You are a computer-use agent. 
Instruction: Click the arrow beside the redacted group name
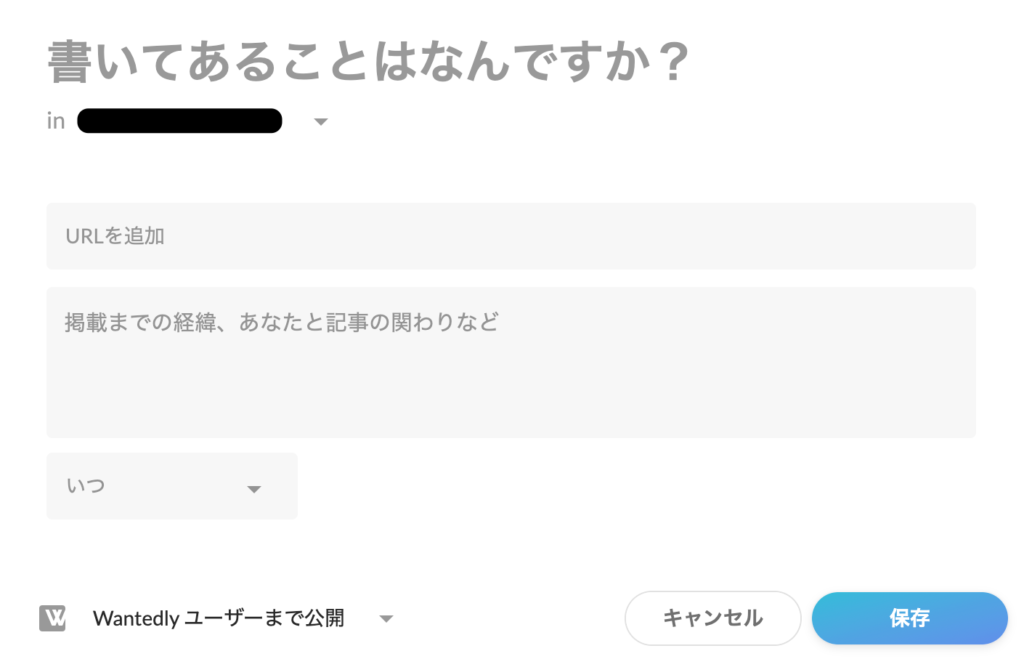[x=321, y=122]
